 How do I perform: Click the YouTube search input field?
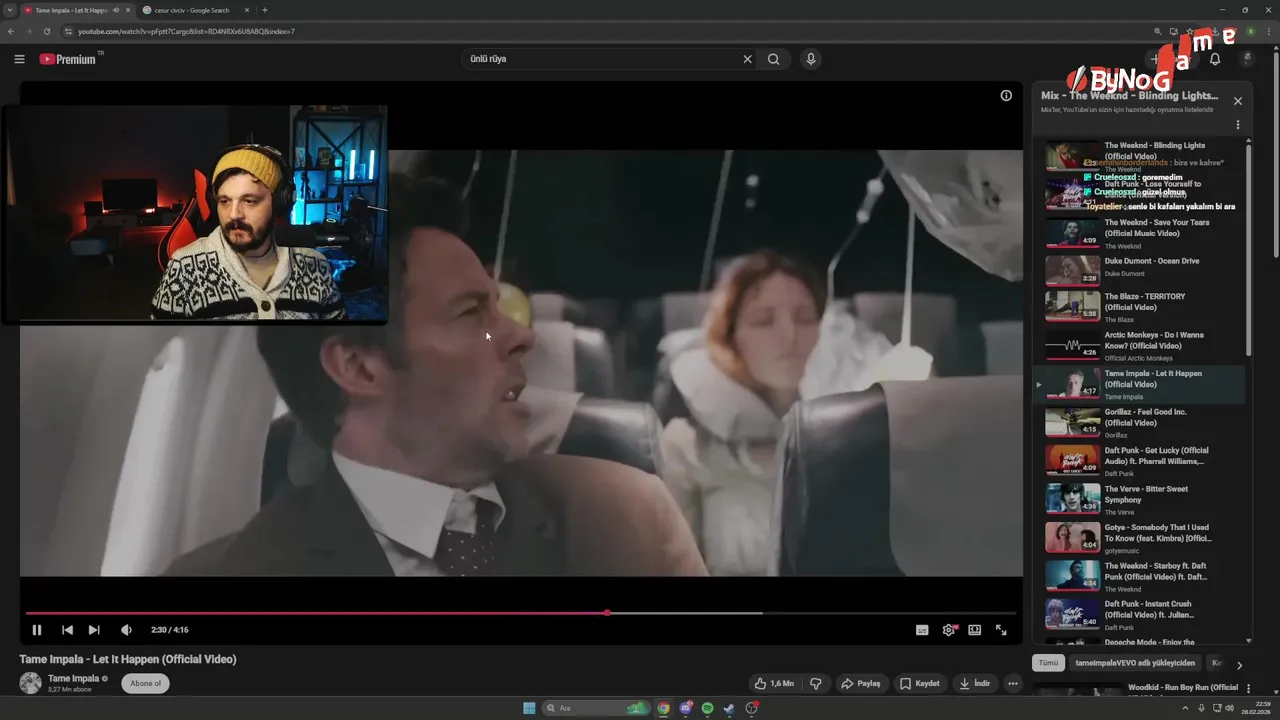click(600, 59)
